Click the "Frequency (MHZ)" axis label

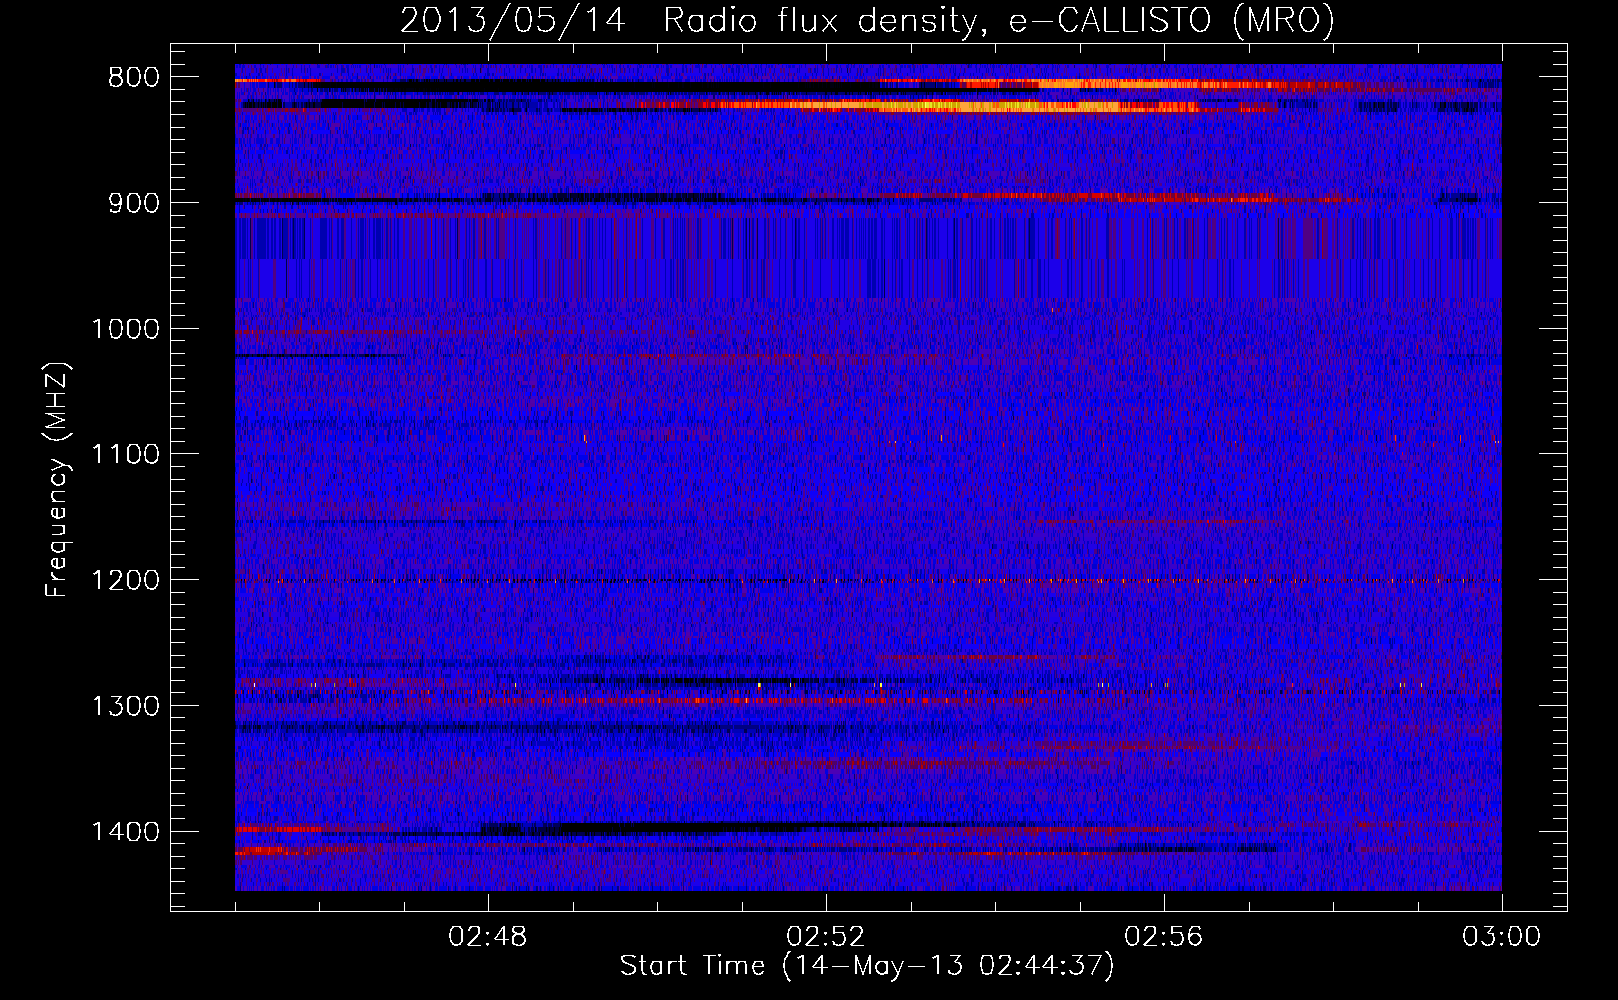click(58, 480)
